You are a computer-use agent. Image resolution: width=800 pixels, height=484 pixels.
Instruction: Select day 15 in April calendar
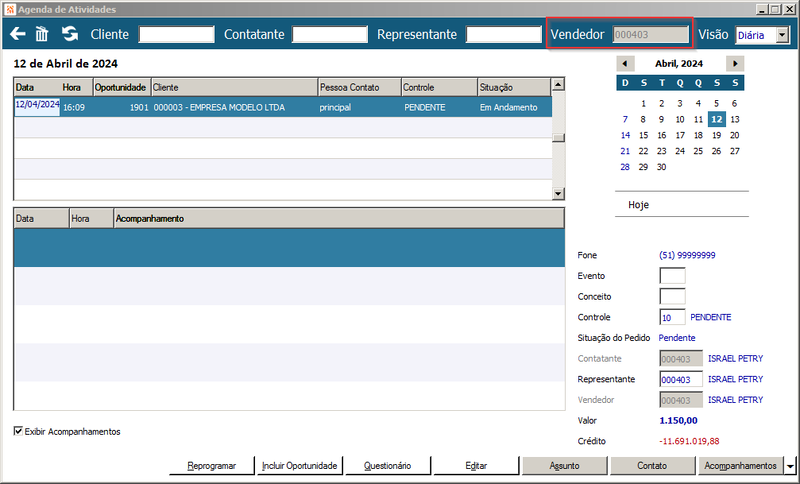tap(643, 135)
